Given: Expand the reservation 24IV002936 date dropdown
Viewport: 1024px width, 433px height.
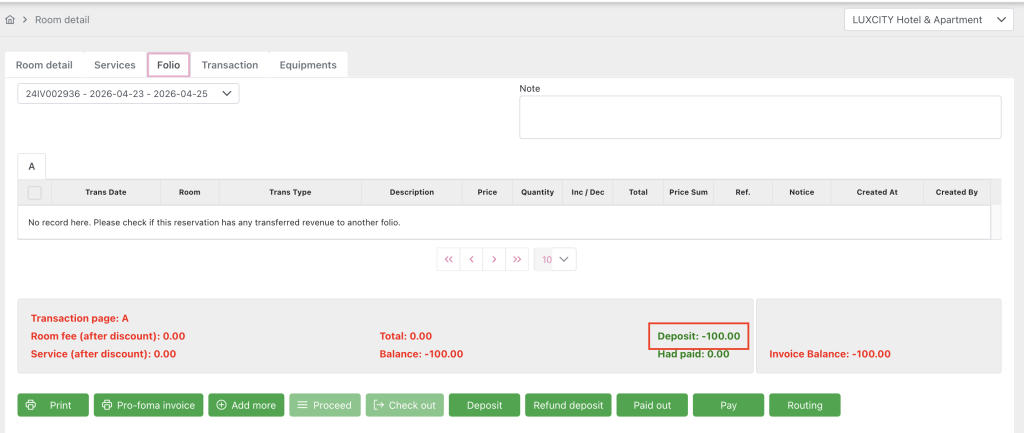Looking at the screenshot, I should tap(128, 93).
